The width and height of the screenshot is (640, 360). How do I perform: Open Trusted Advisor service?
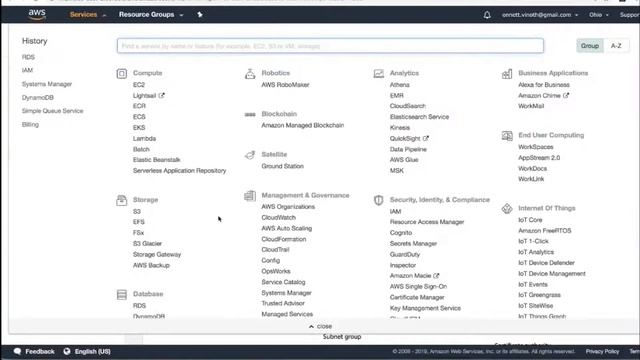(x=283, y=303)
